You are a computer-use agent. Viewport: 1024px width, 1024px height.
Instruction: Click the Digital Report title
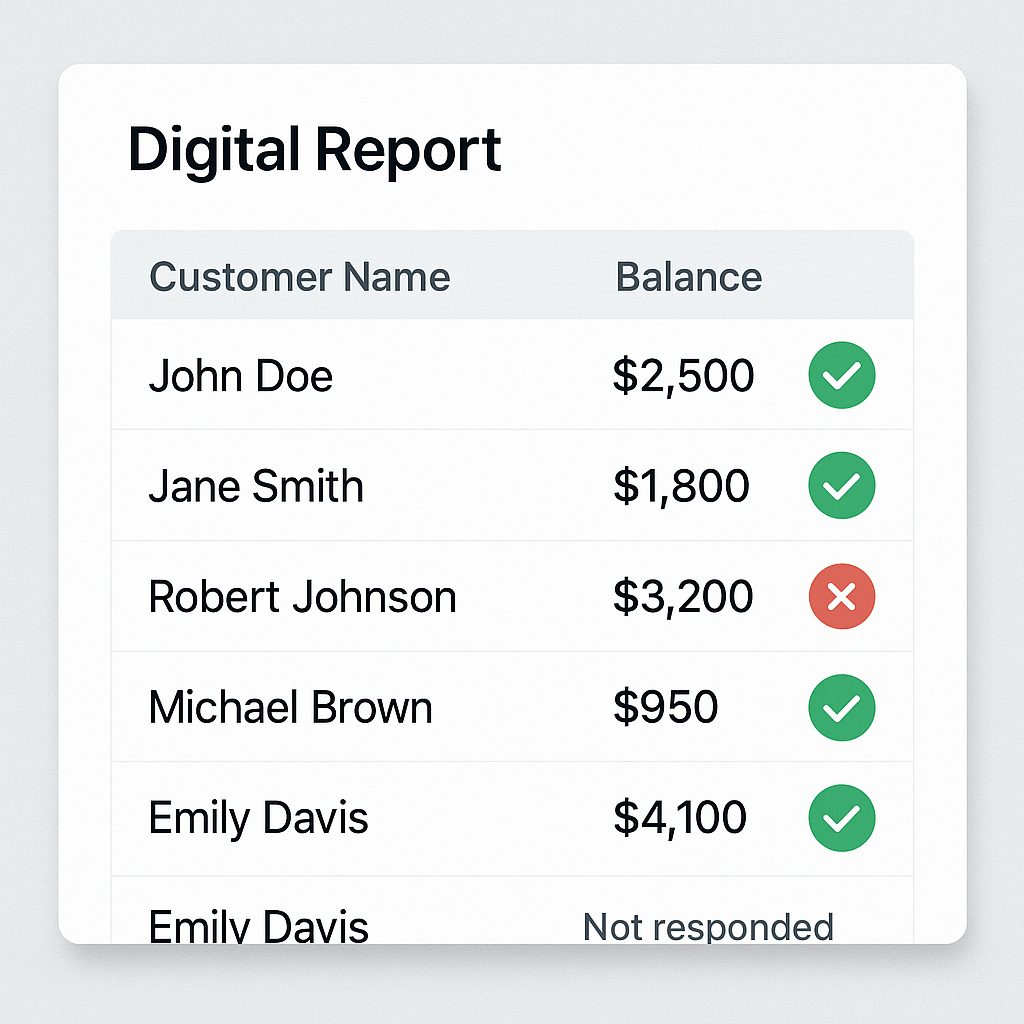click(315, 151)
